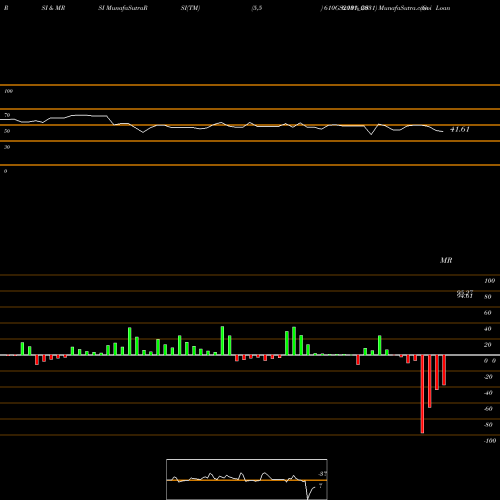The image size is (500, 500).
Task: Click the MR axis label 60
Action: [488, 313]
